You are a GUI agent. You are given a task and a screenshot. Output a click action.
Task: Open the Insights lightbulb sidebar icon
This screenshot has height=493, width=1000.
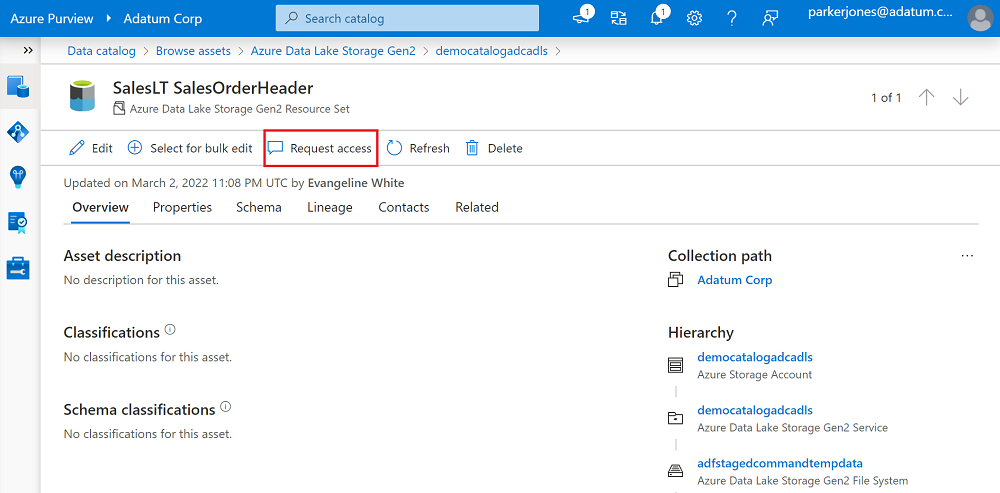pos(18,177)
